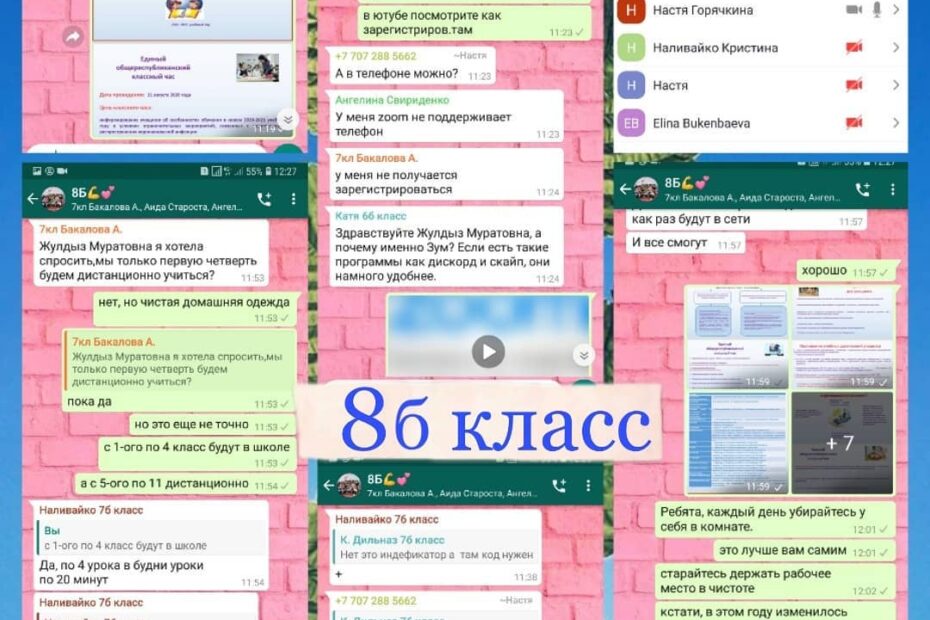
Task: Tap call icon in header above "Нет это индефикатор"
Action: [x=559, y=486]
